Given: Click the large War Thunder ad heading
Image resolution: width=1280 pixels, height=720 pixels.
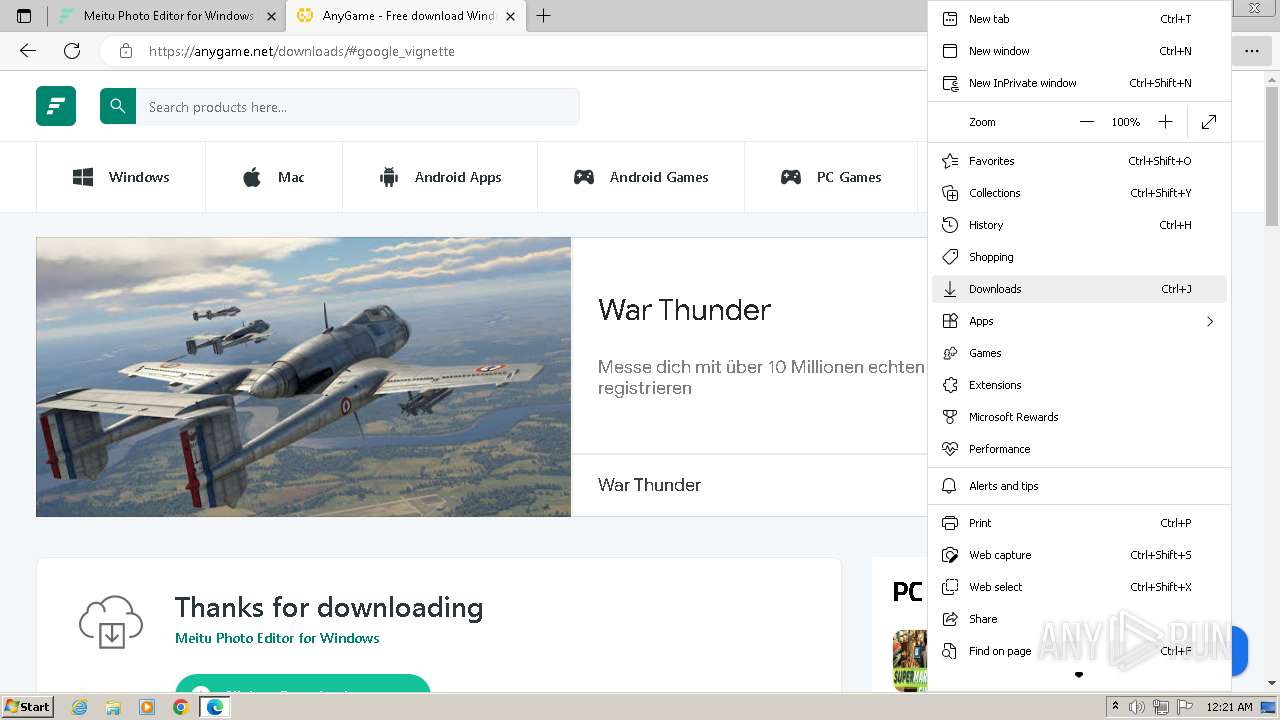Looking at the screenshot, I should tap(684, 310).
